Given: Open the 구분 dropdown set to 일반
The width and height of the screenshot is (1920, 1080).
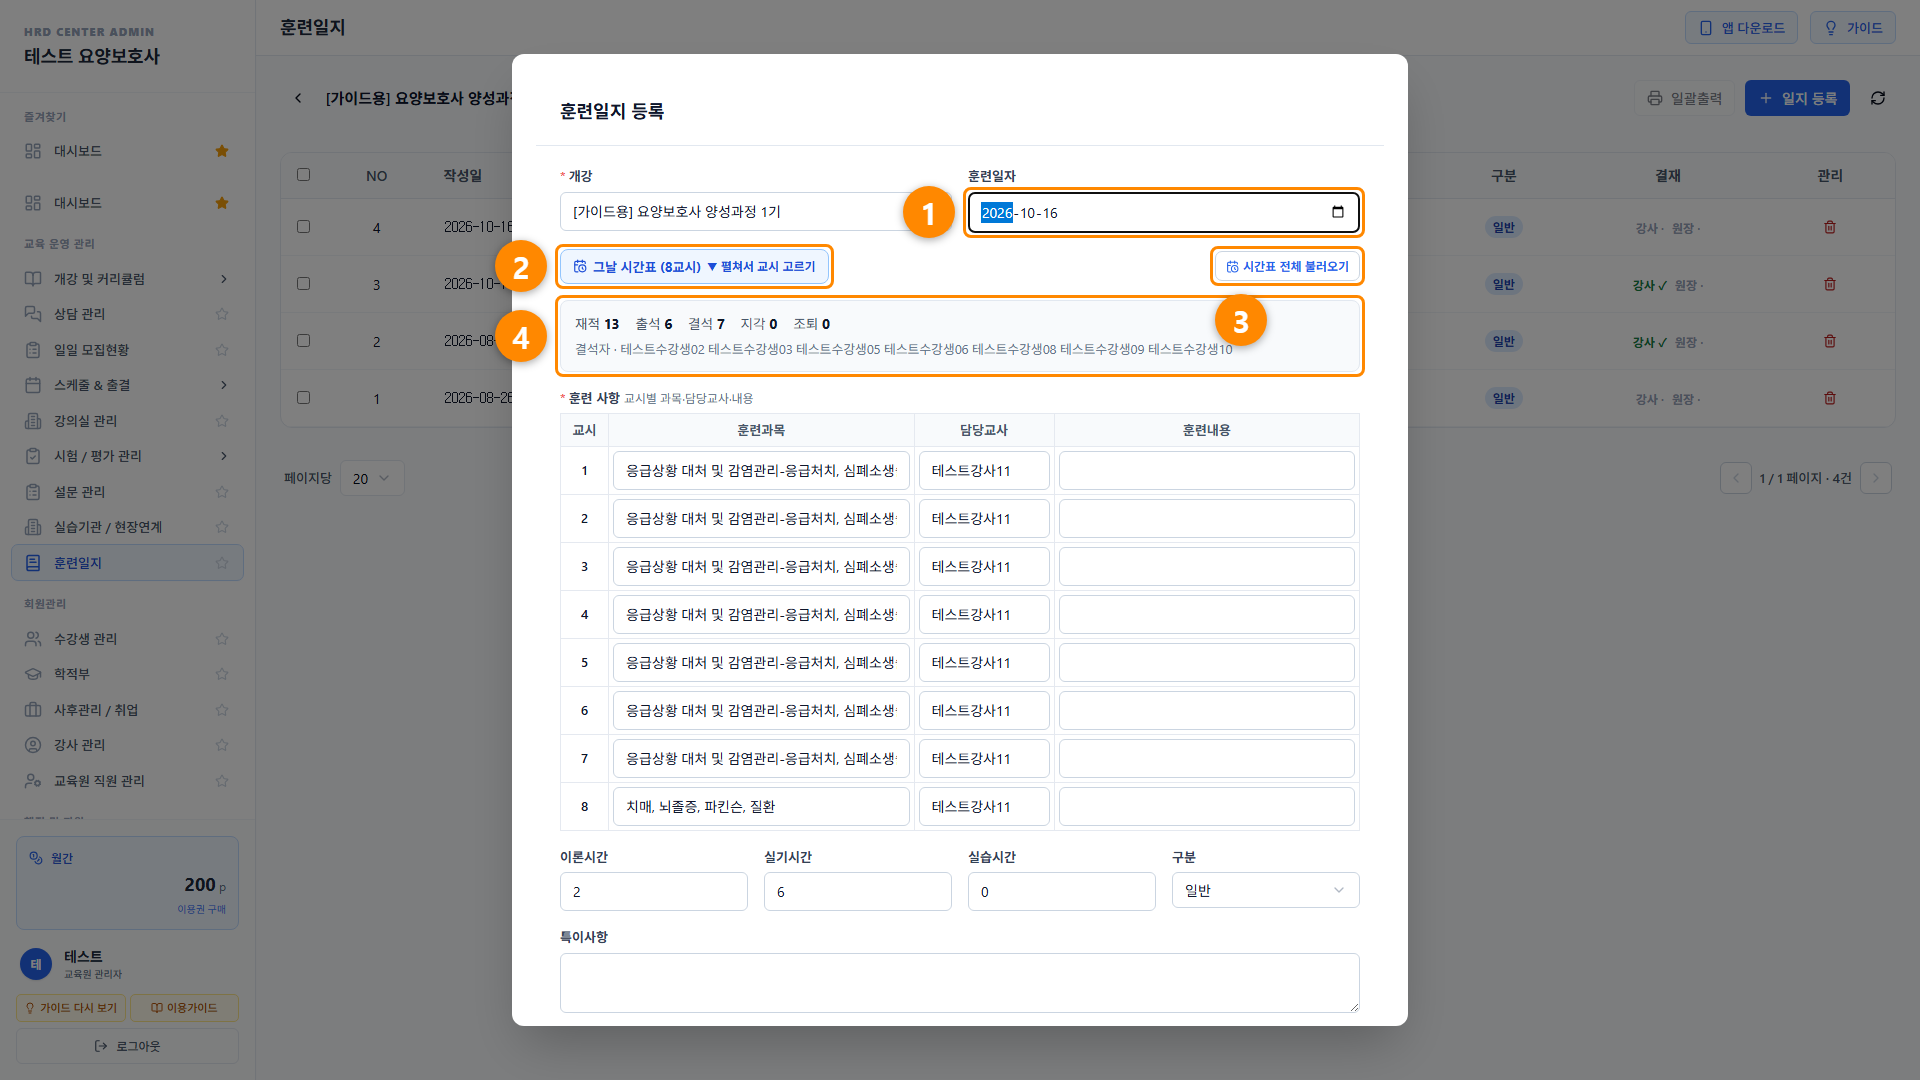Looking at the screenshot, I should click(x=1265, y=890).
